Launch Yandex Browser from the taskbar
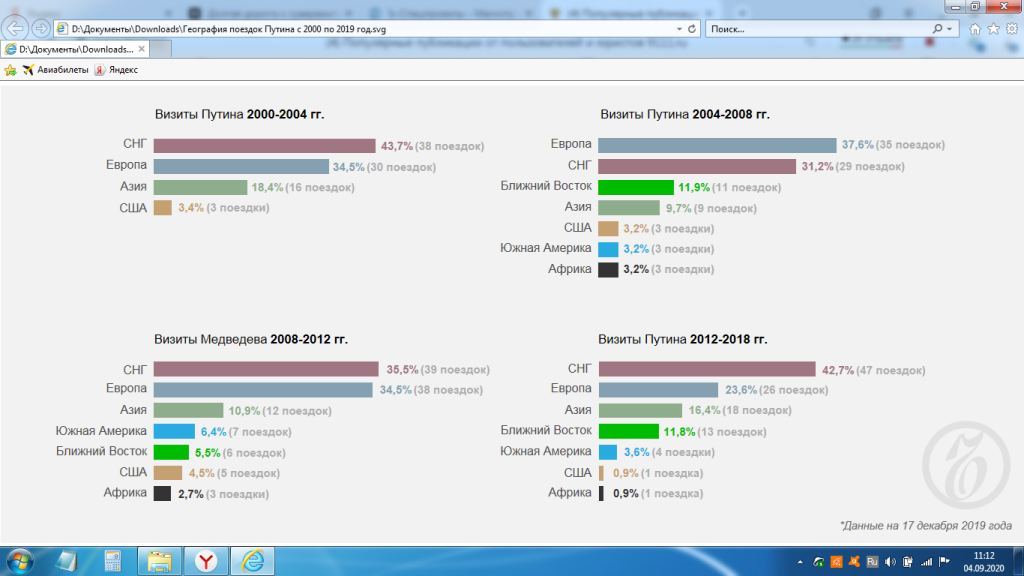1024x576 pixels. pos(205,561)
